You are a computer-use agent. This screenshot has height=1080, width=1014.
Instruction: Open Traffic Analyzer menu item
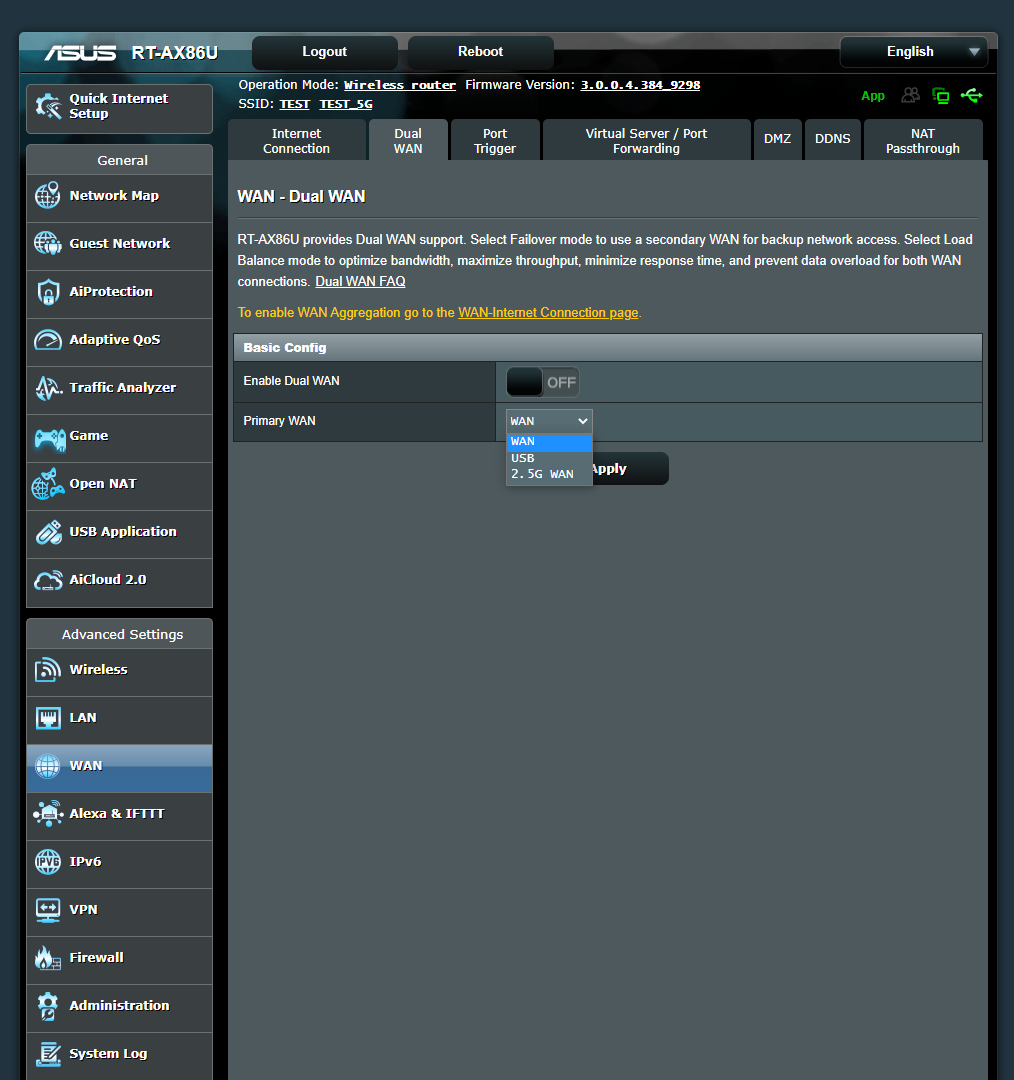click(x=119, y=390)
